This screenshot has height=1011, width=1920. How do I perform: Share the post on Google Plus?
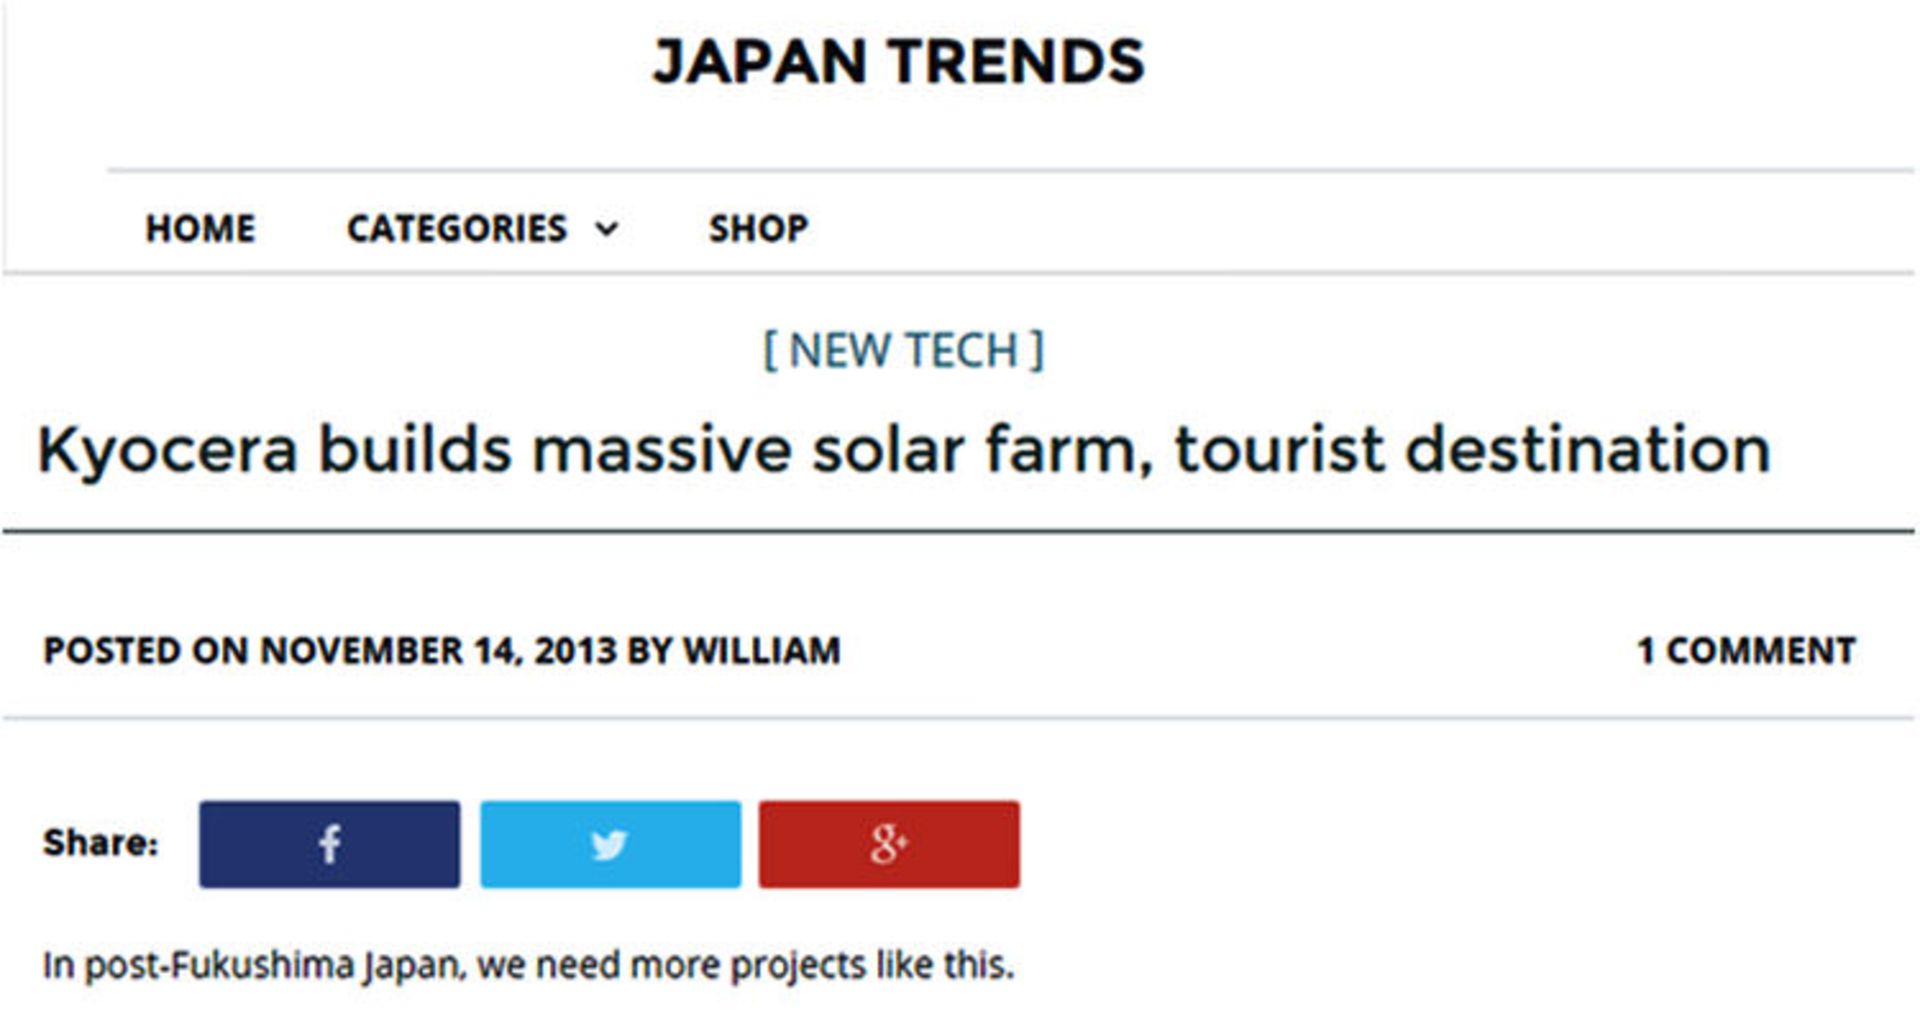[x=889, y=844]
